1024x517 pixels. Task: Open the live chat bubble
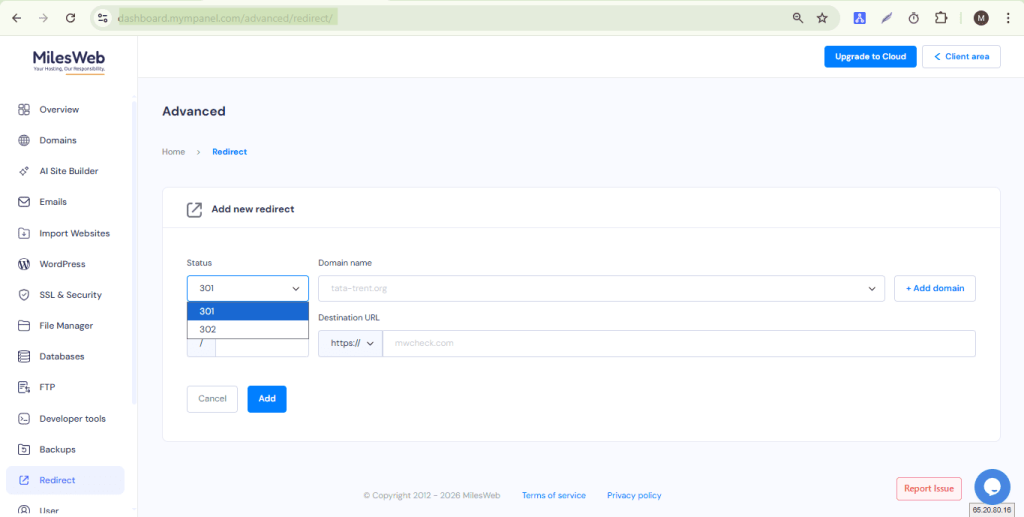pos(992,487)
